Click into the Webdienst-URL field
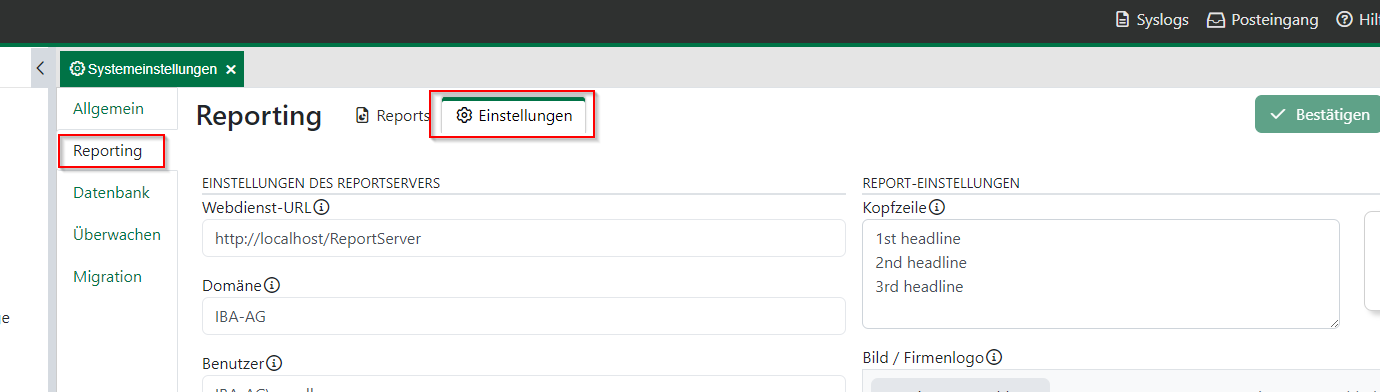This screenshot has height=392, width=1380. click(523, 238)
